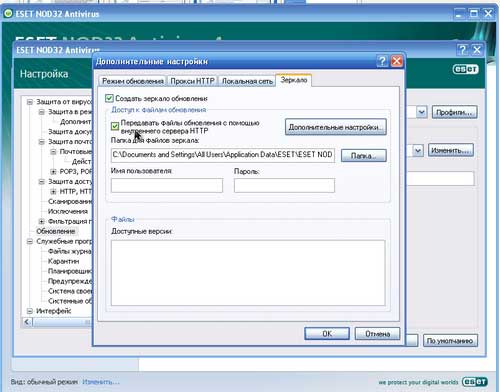Expand the 'HTTP, HTTPS' tree node
Viewport: 500px width, 392px height.
53,192
